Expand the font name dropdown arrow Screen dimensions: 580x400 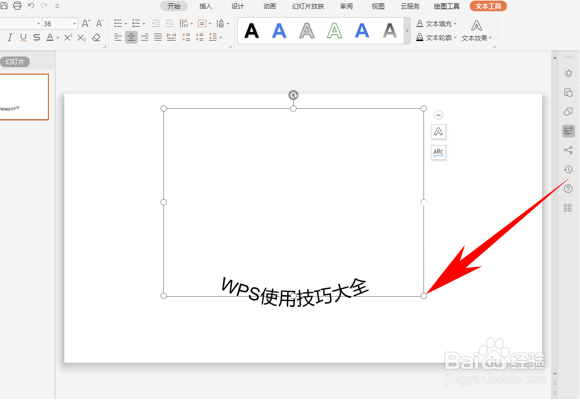38,24
